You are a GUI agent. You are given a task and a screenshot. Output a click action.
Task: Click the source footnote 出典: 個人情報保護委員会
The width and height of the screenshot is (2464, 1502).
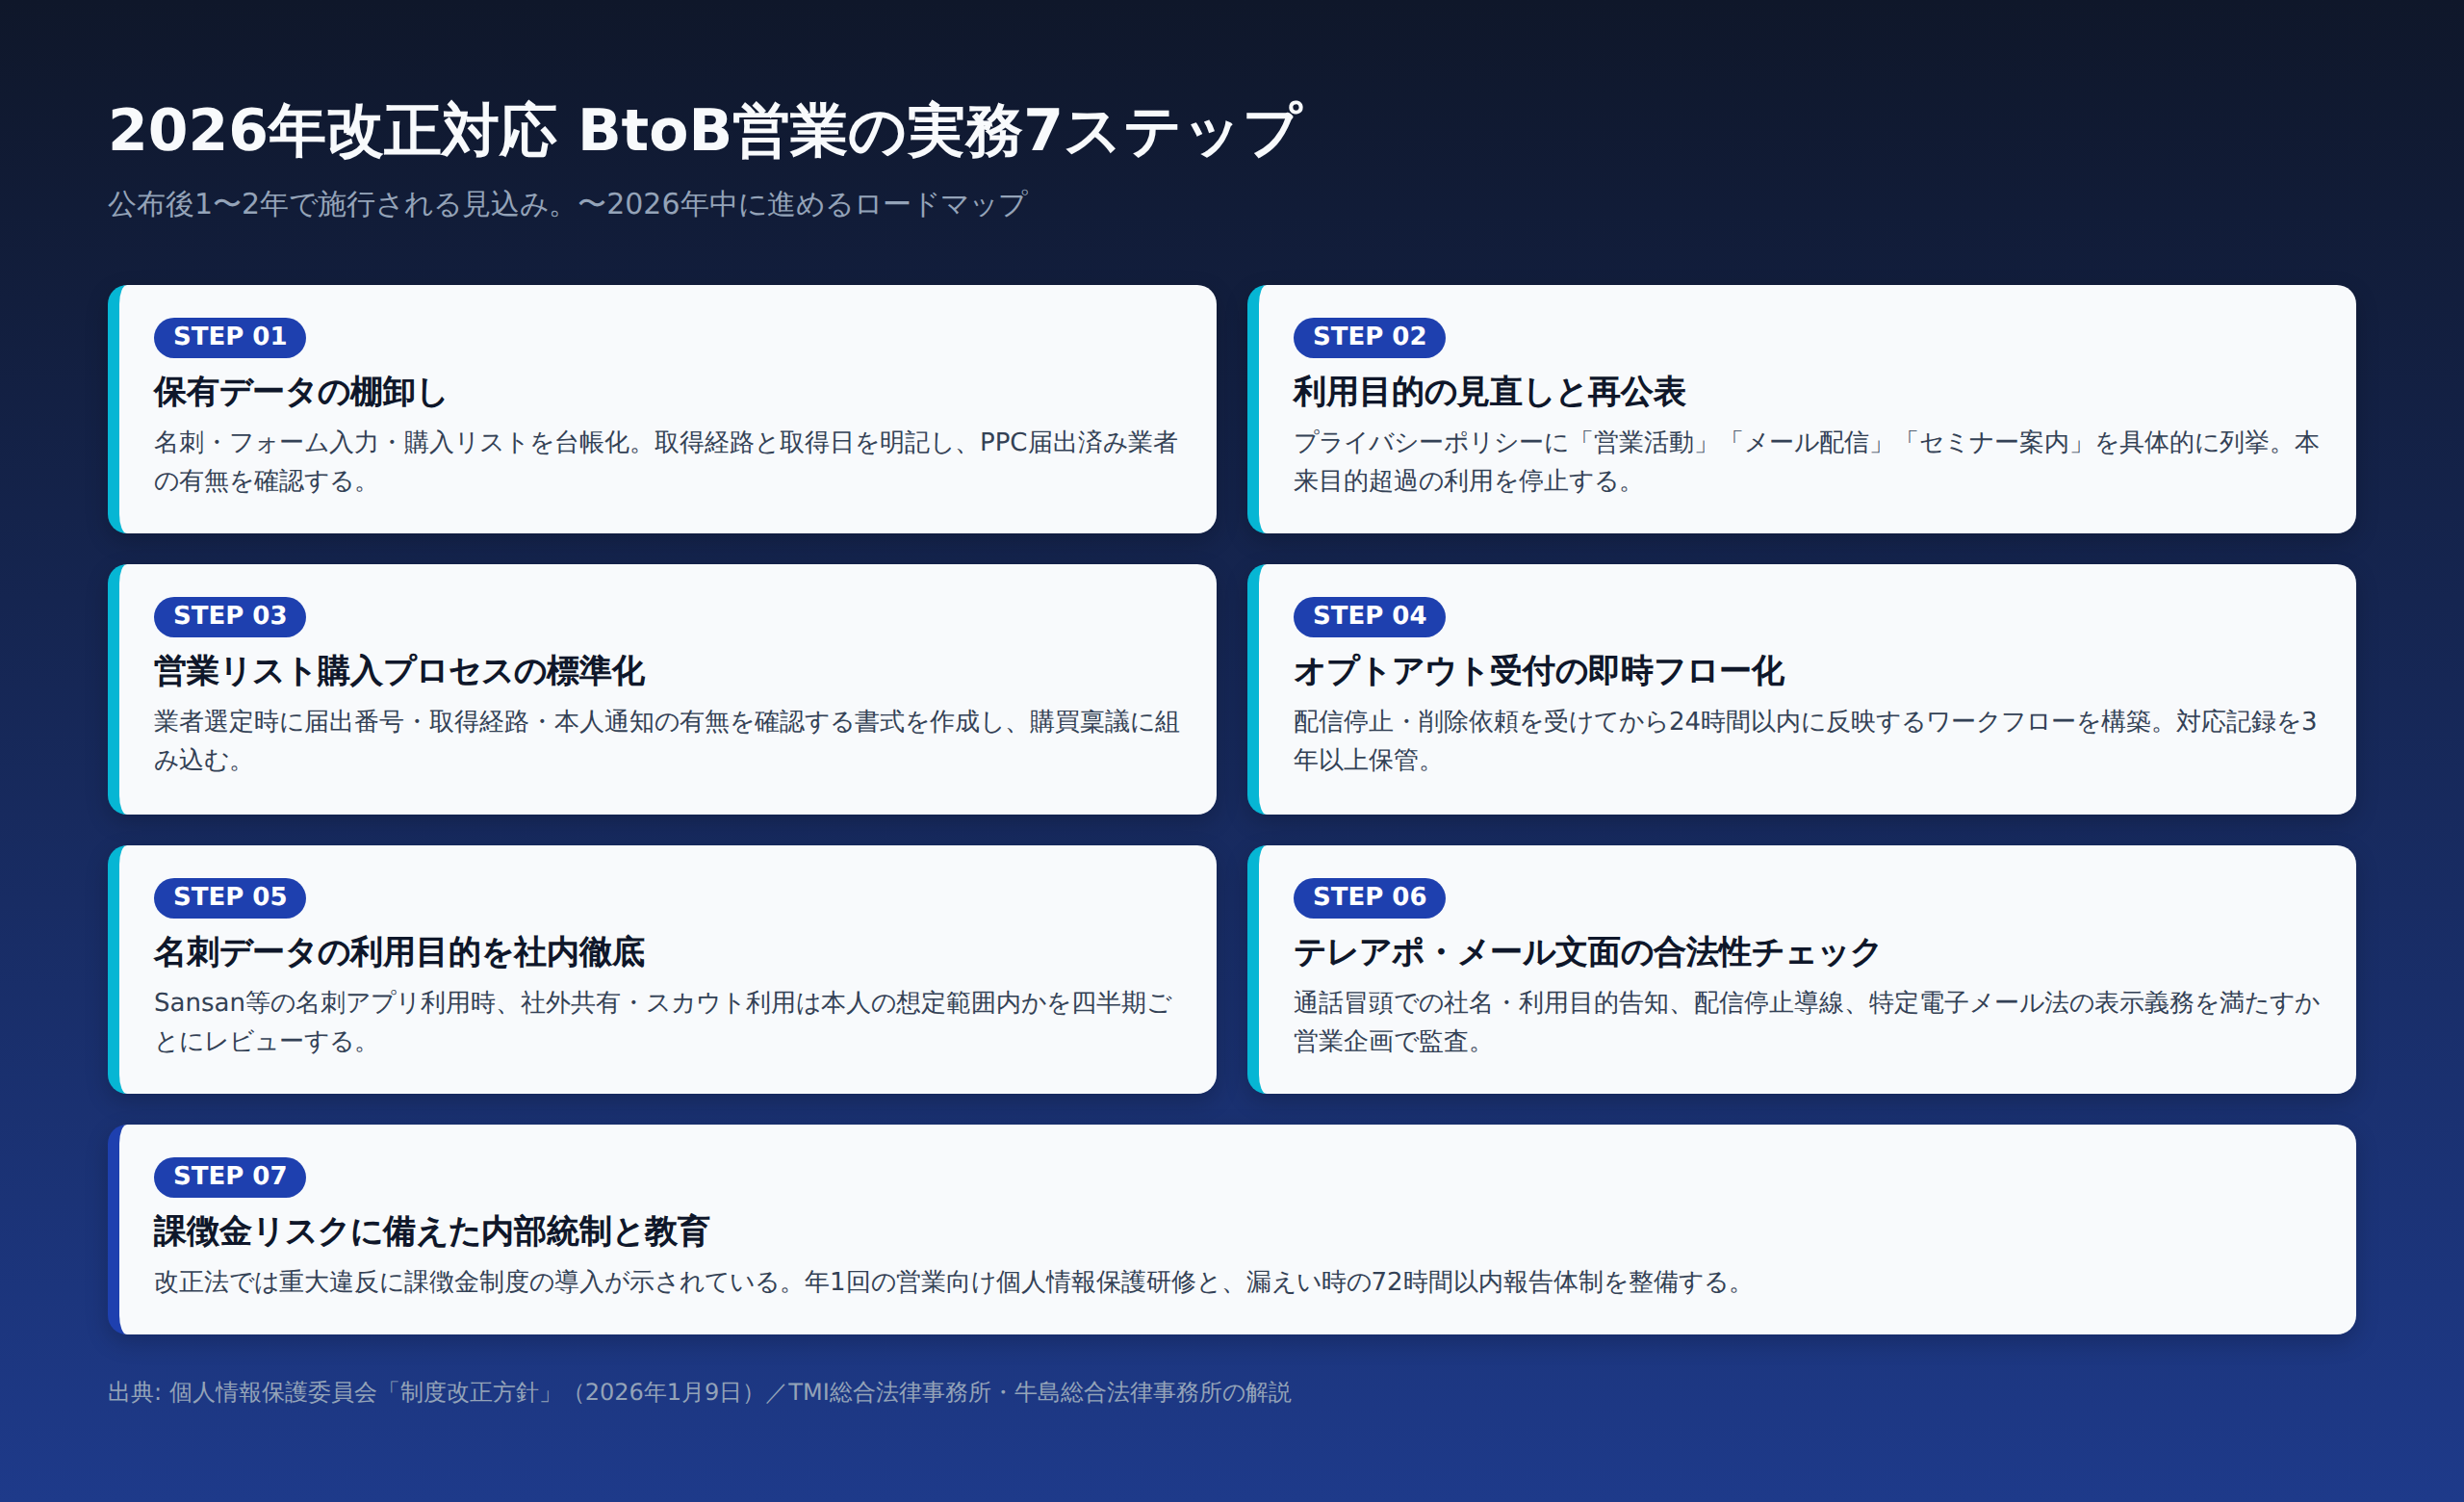tap(699, 1392)
